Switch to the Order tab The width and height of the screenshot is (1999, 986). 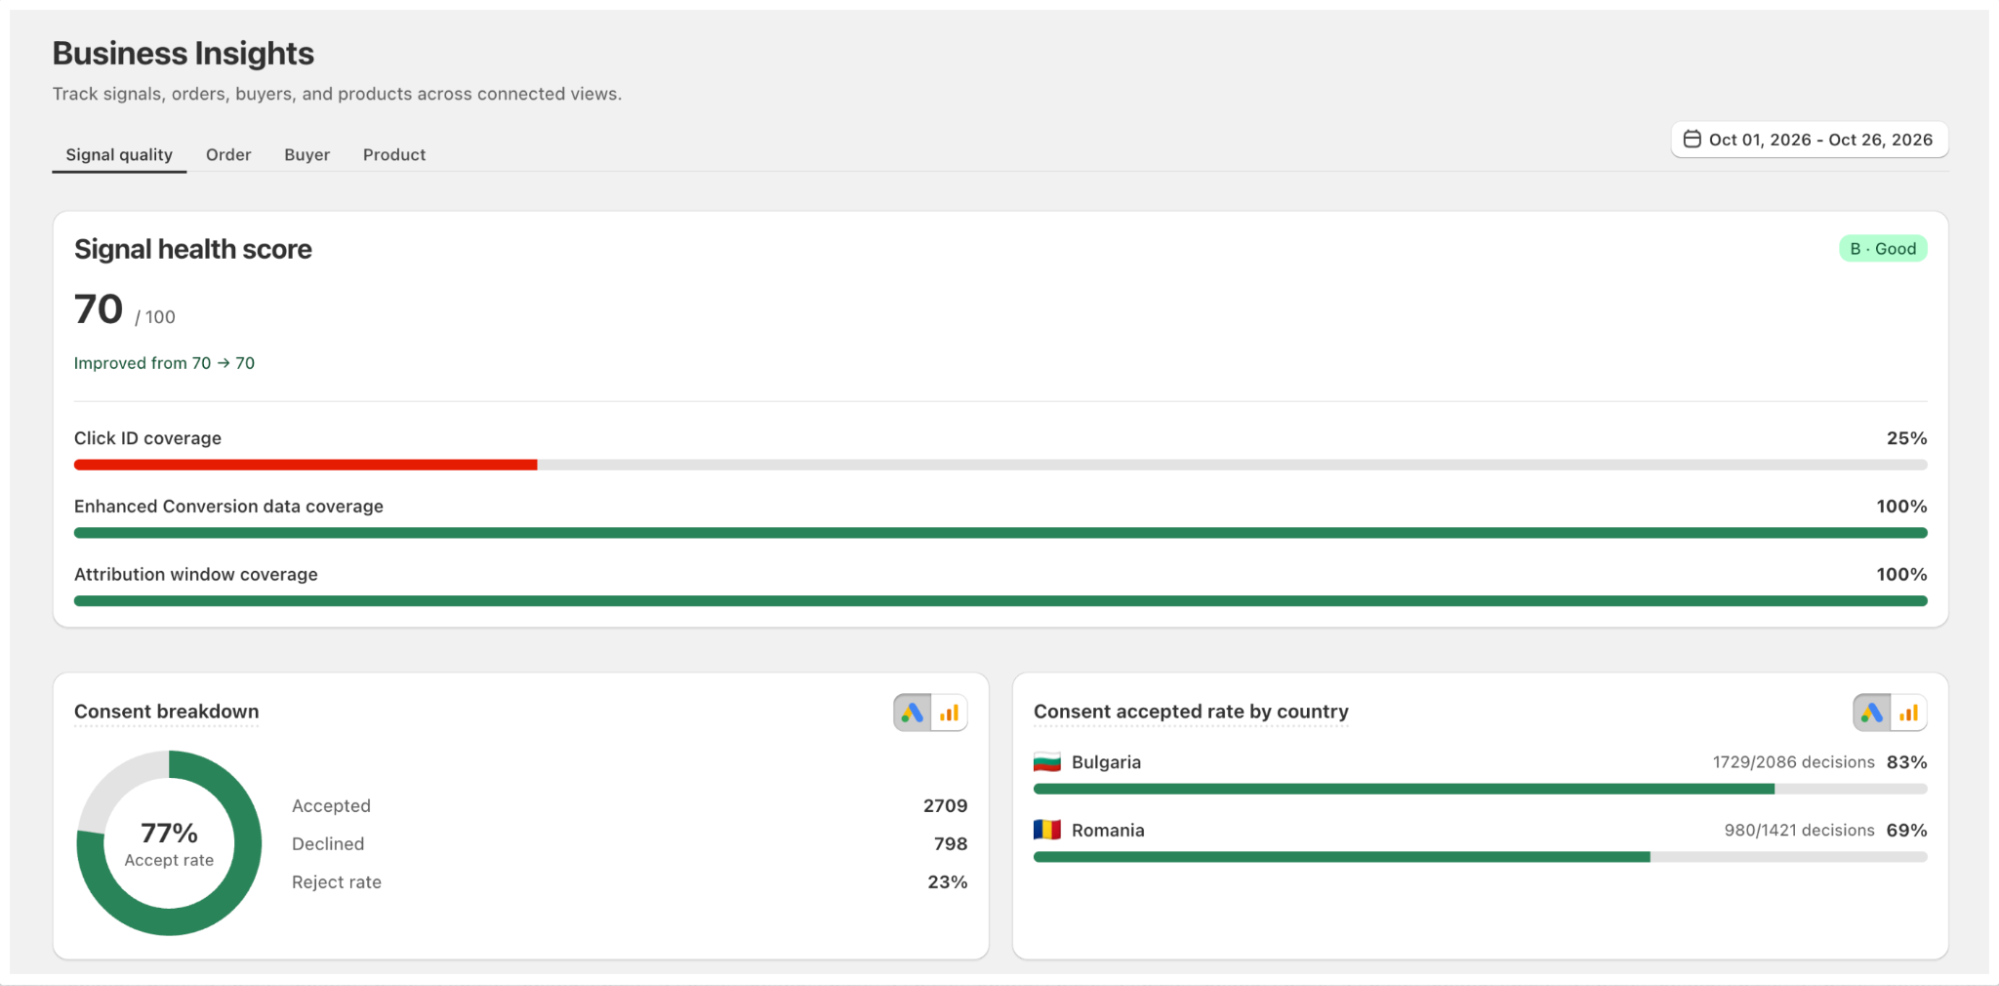pyautogui.click(x=228, y=155)
